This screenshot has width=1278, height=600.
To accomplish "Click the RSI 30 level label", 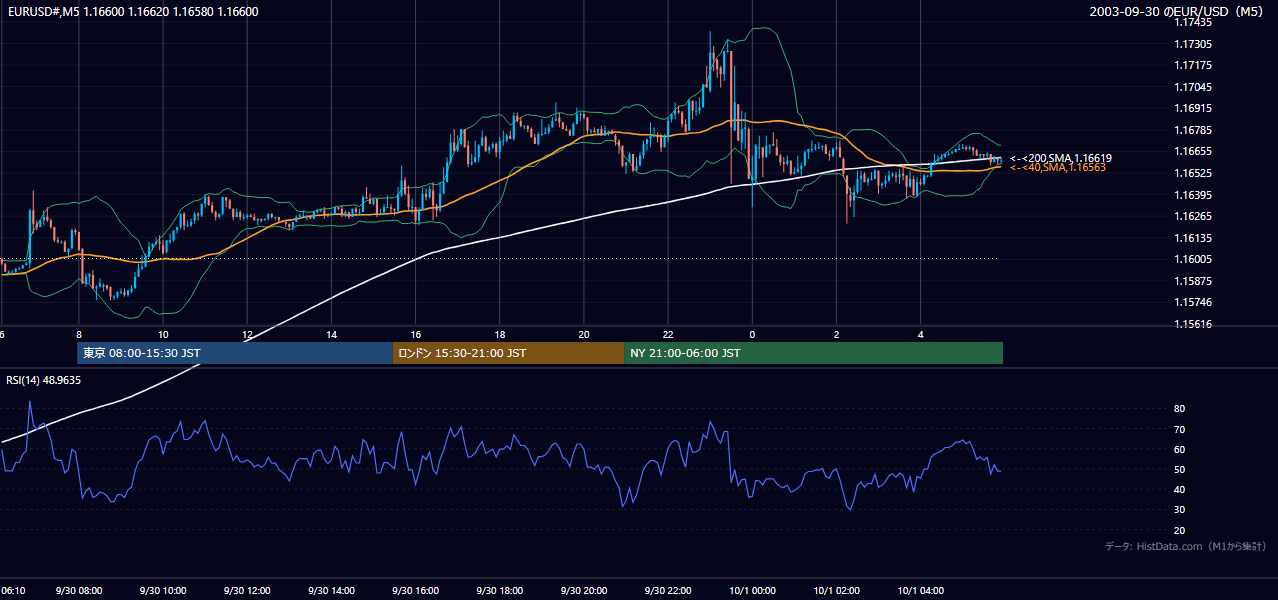I will point(1179,510).
